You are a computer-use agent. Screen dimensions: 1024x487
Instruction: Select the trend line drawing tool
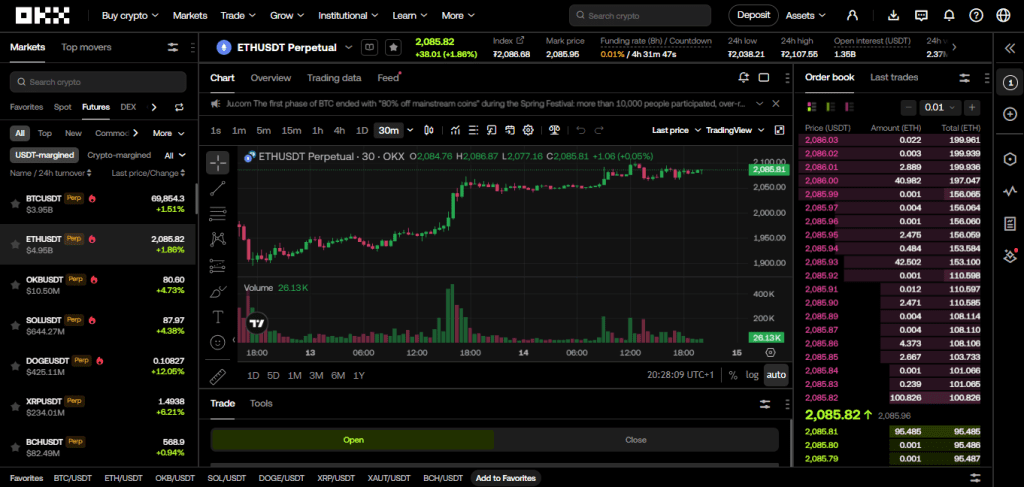point(217,189)
